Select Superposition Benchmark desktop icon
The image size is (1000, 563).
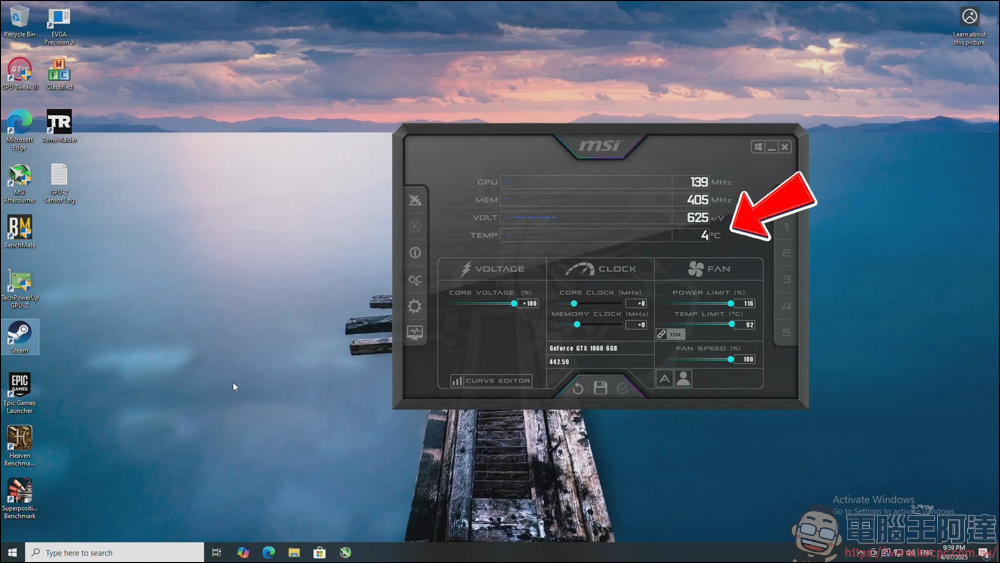[x=20, y=499]
